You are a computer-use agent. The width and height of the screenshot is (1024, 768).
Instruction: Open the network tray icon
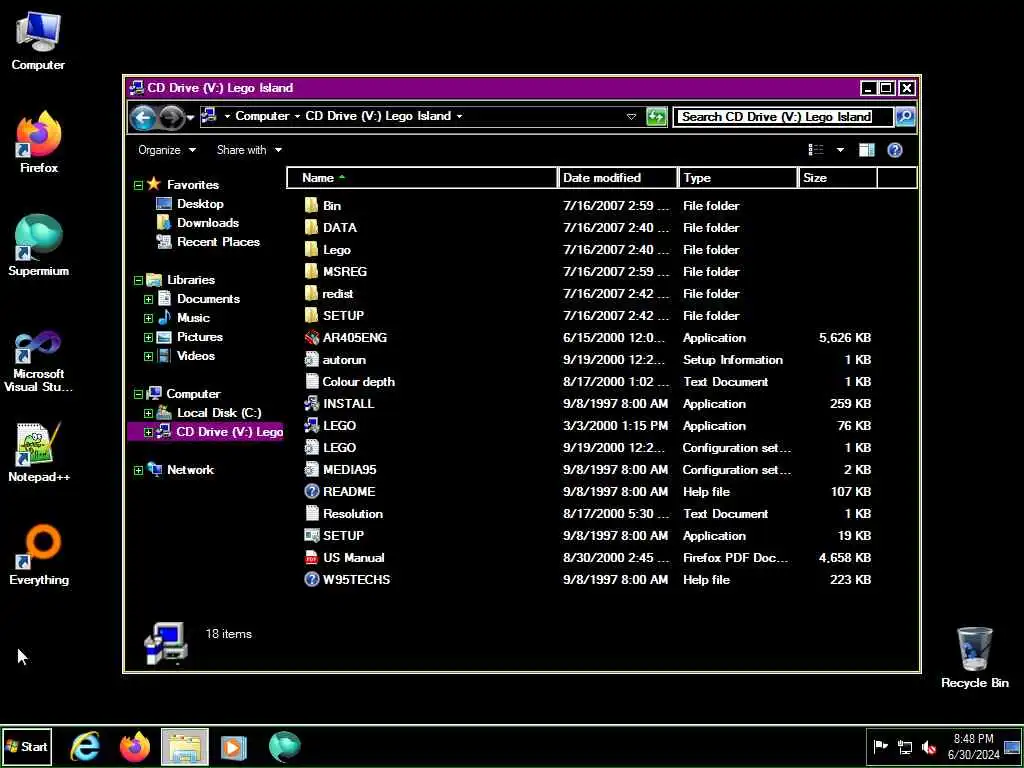[x=904, y=746]
